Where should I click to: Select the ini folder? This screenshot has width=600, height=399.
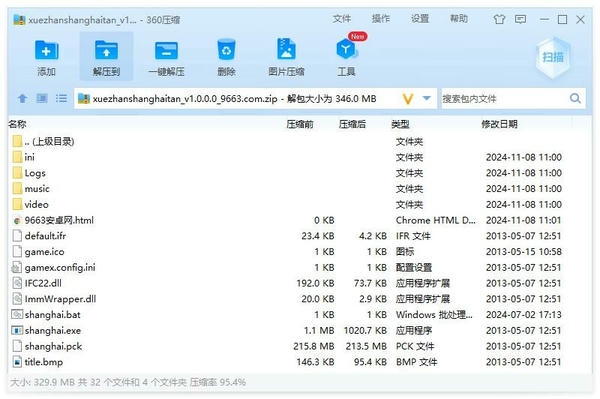300,157
